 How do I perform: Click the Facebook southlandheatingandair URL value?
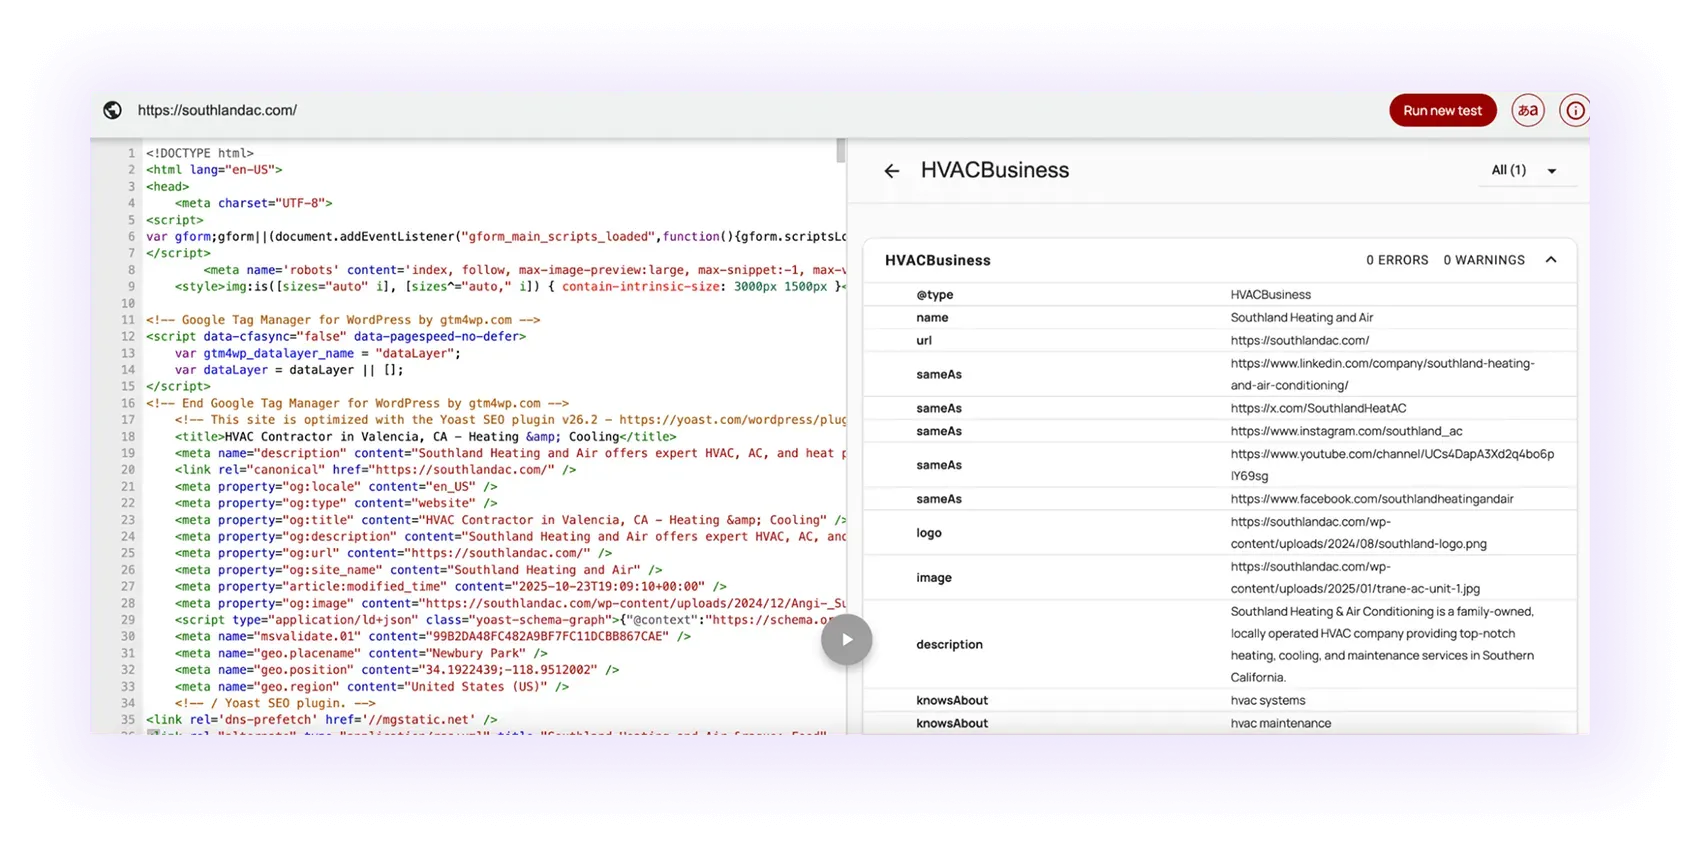[x=1372, y=499]
